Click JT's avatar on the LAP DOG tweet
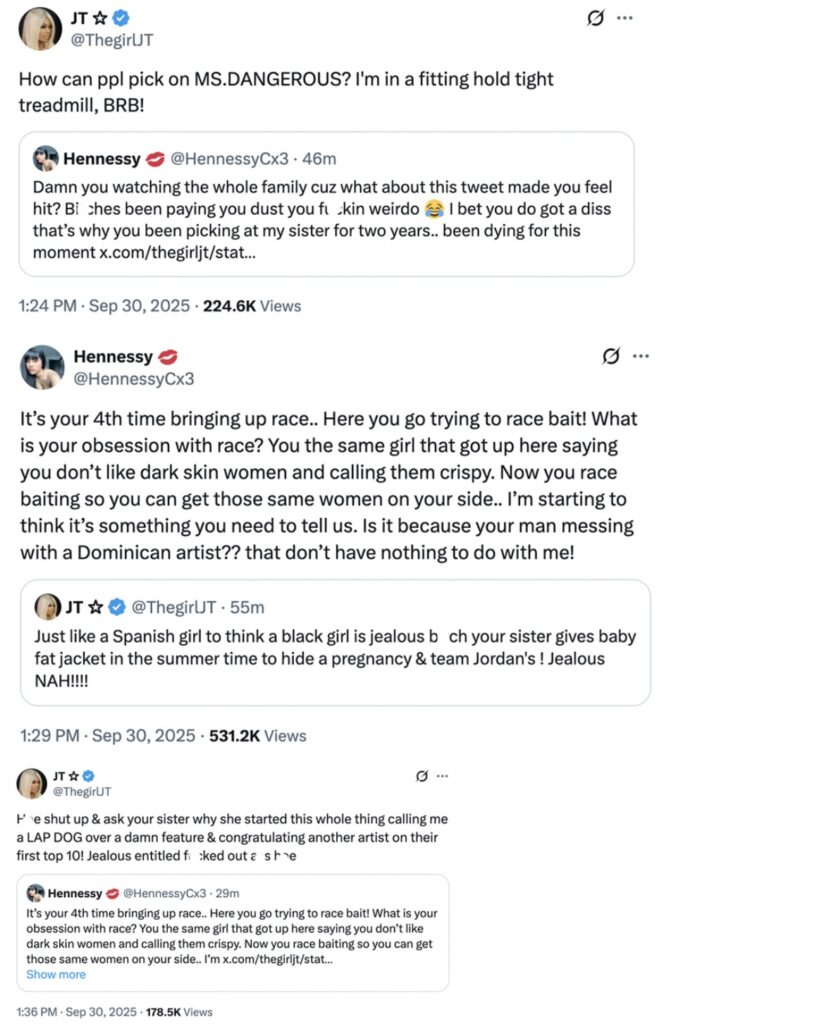Screen dimensions: 831x1024 click(32, 783)
